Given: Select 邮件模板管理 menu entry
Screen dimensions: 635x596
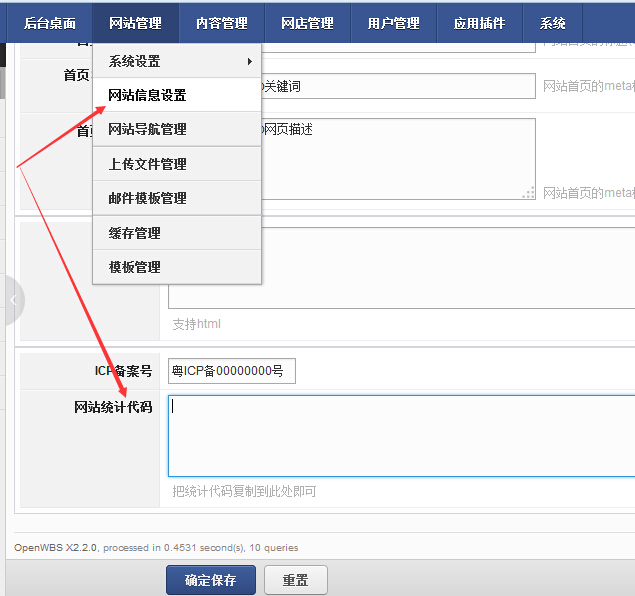Looking at the screenshot, I should tap(177, 198).
